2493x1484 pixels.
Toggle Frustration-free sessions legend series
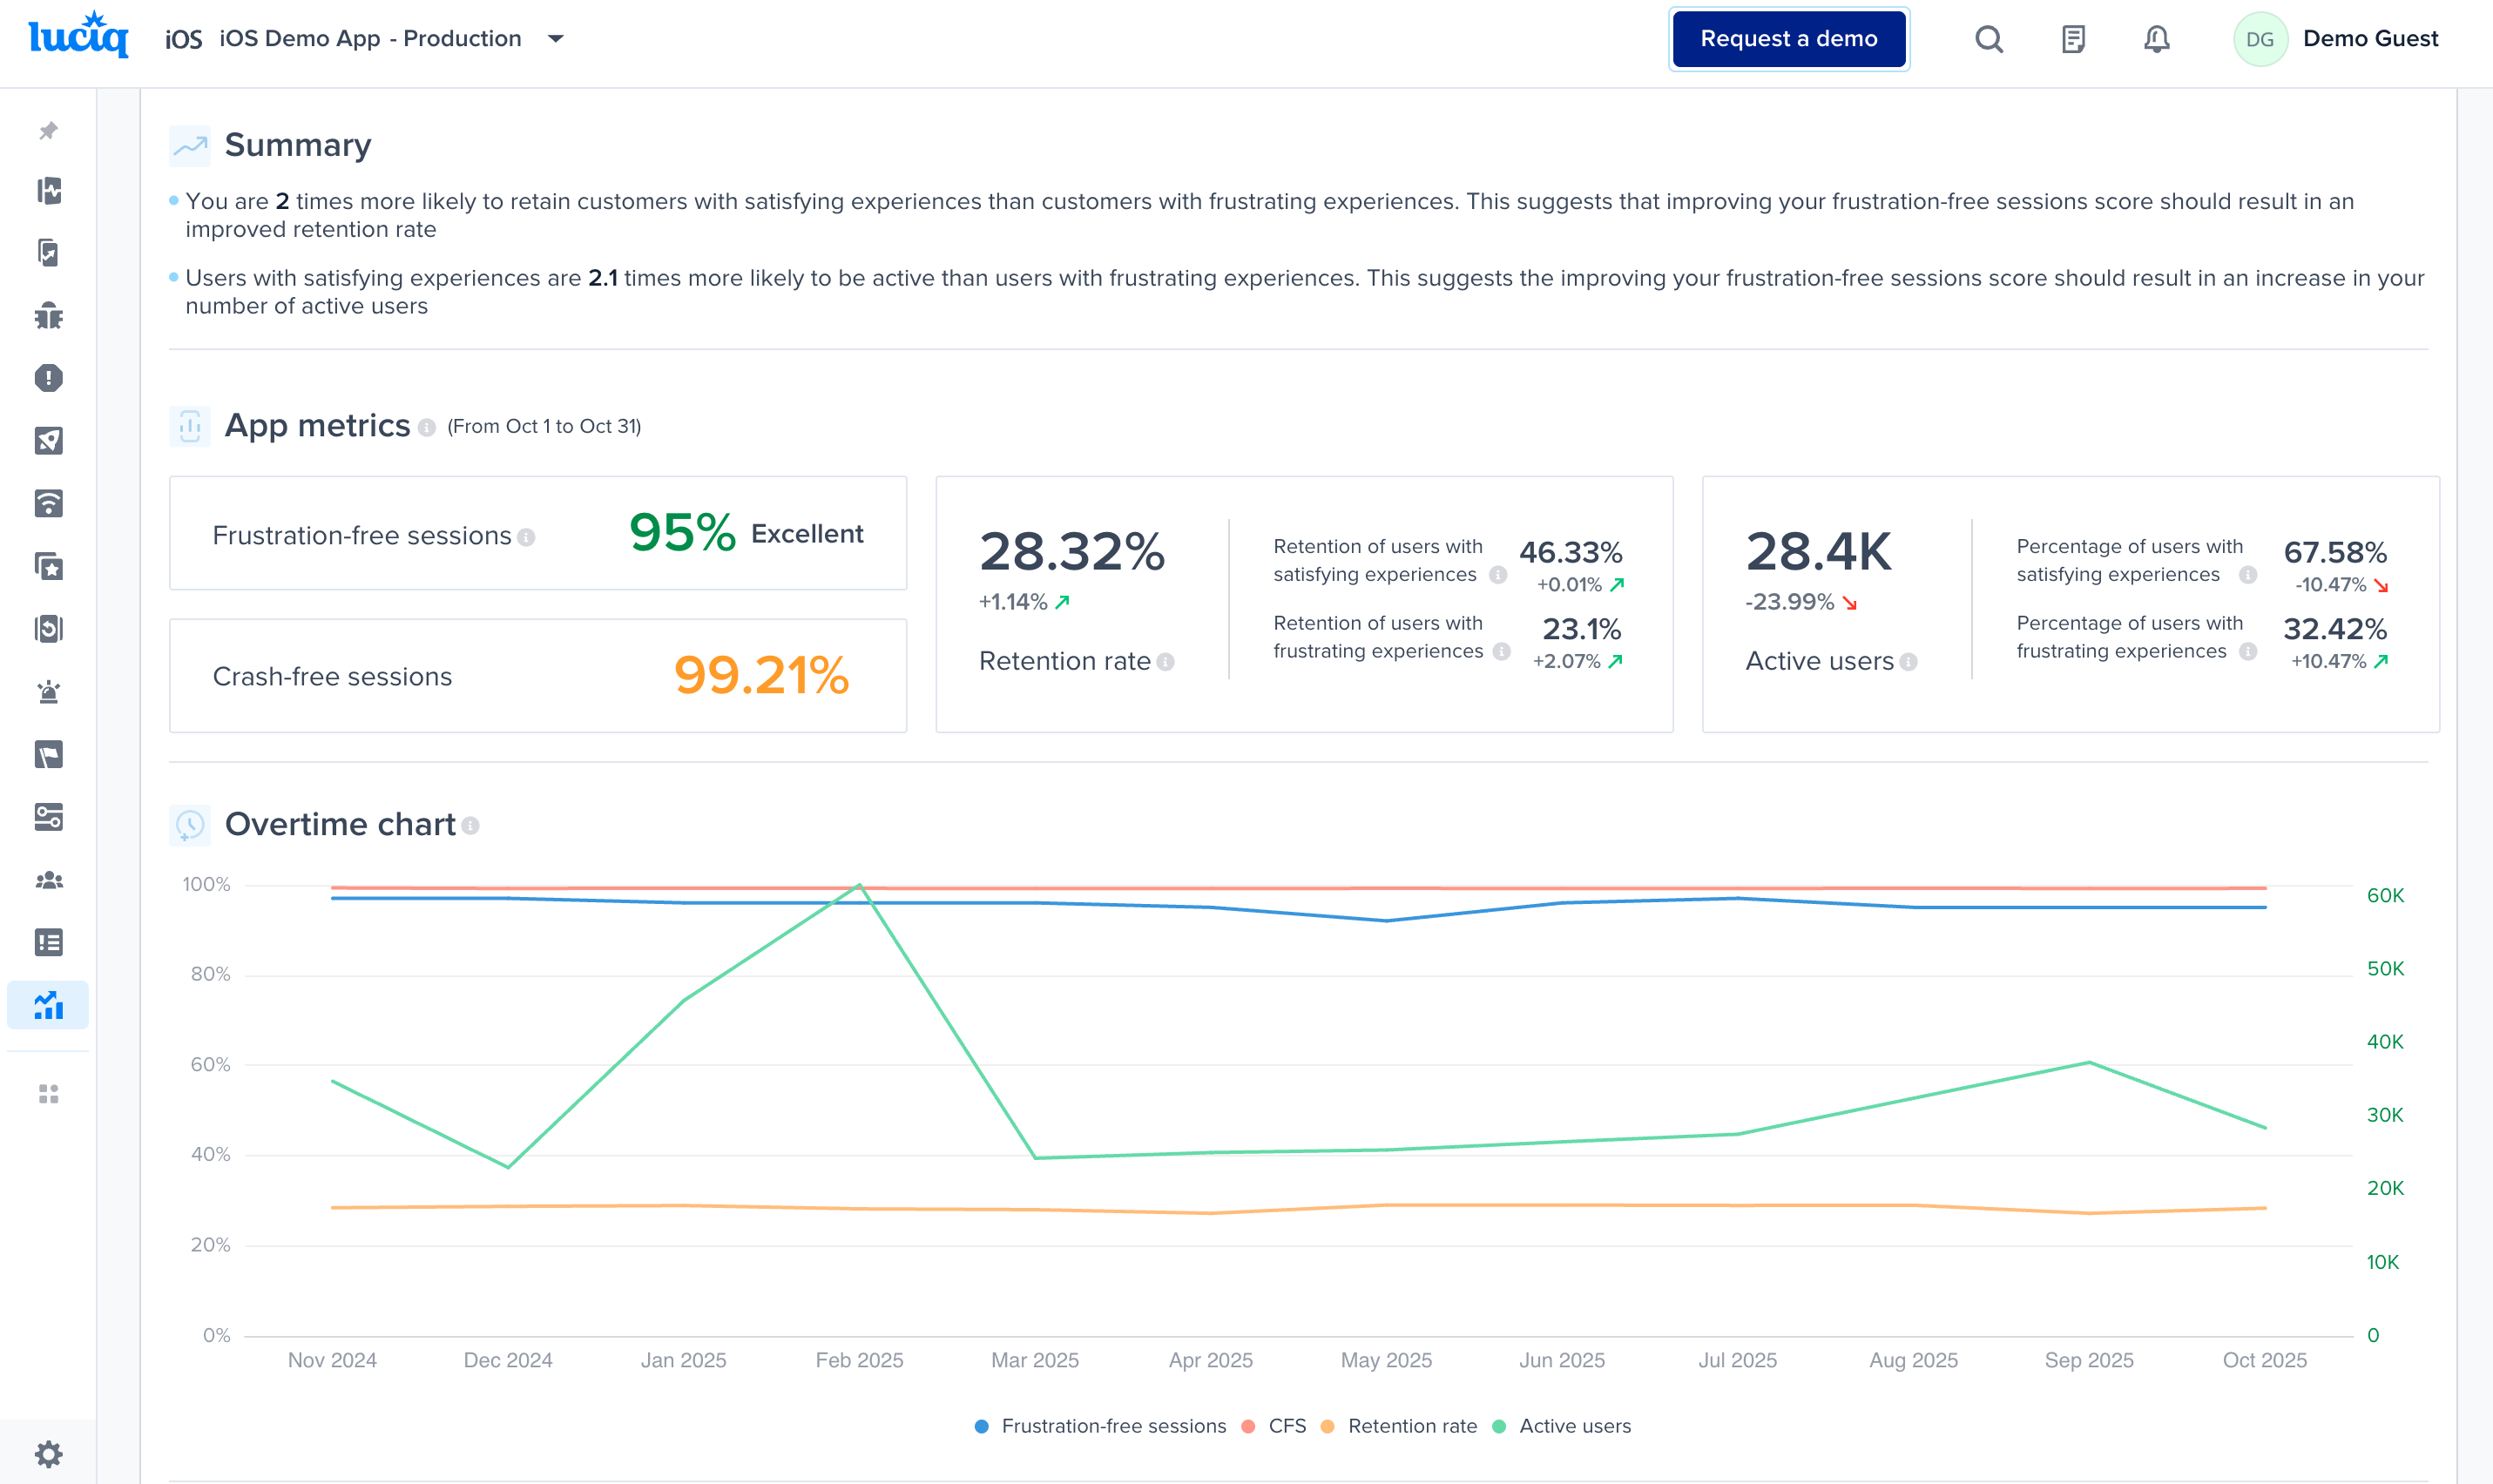(x=1099, y=1426)
